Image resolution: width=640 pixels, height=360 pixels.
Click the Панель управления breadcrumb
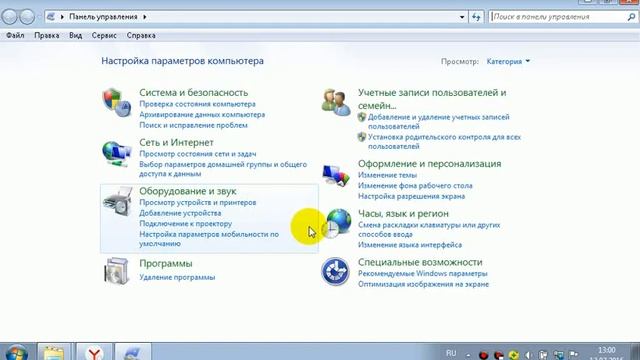click(103, 17)
